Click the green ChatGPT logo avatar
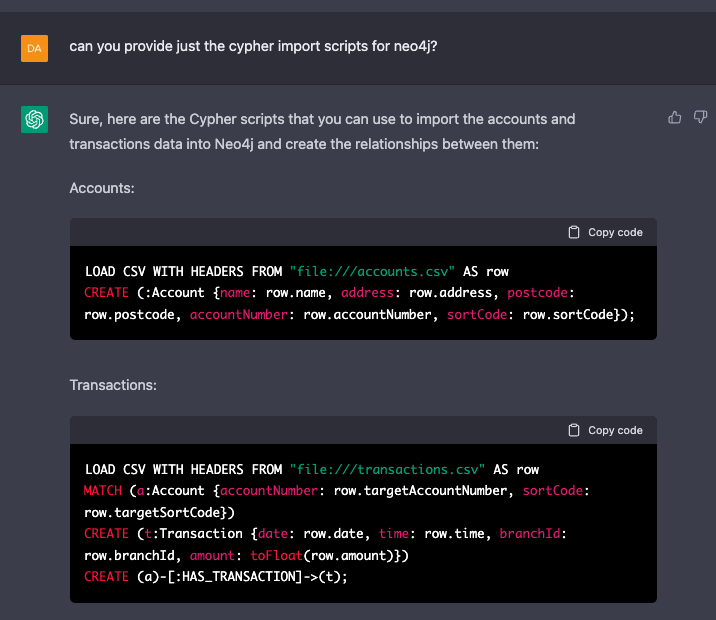The height and width of the screenshot is (620, 716). coord(34,119)
